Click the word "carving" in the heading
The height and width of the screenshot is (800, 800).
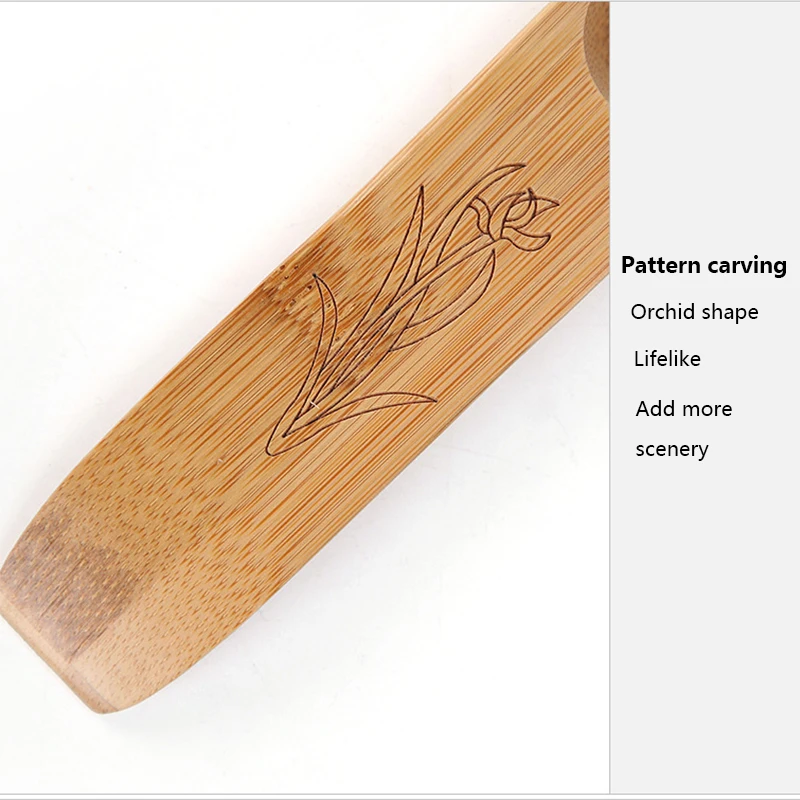pos(747,267)
